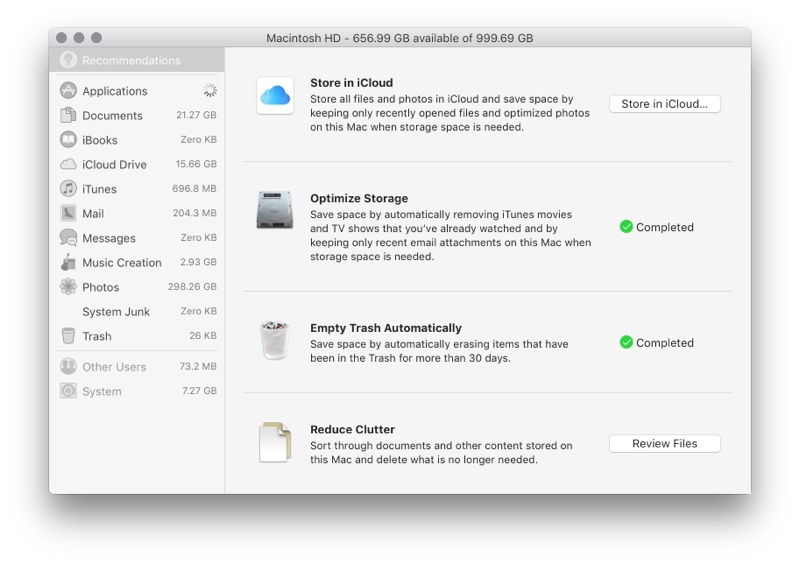The image size is (800, 564).
Task: Choose the iTunes category
Action: click(x=138, y=189)
